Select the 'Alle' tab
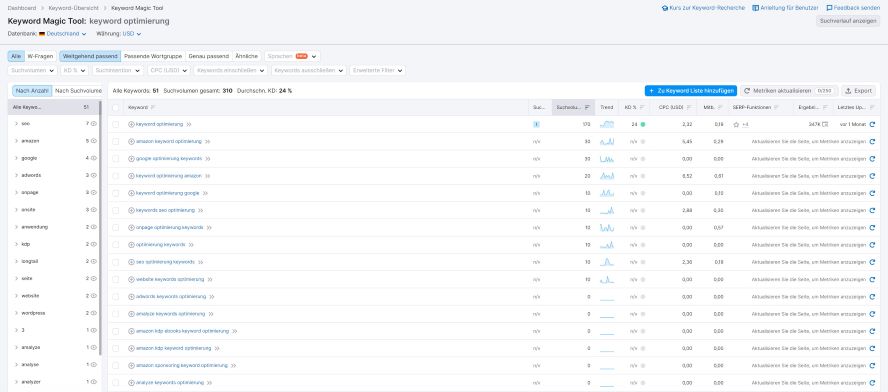Viewport: 888px width, 392px height. [x=16, y=57]
